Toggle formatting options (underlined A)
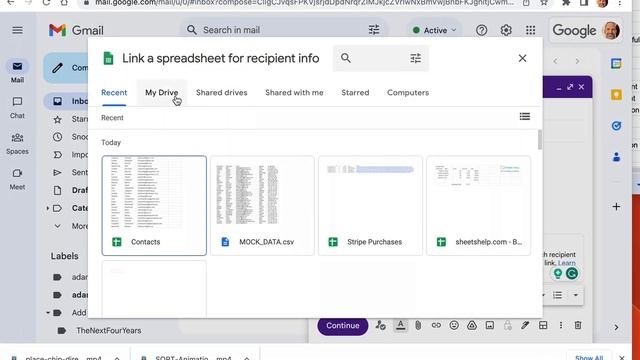The width and height of the screenshot is (640, 360). click(x=400, y=325)
